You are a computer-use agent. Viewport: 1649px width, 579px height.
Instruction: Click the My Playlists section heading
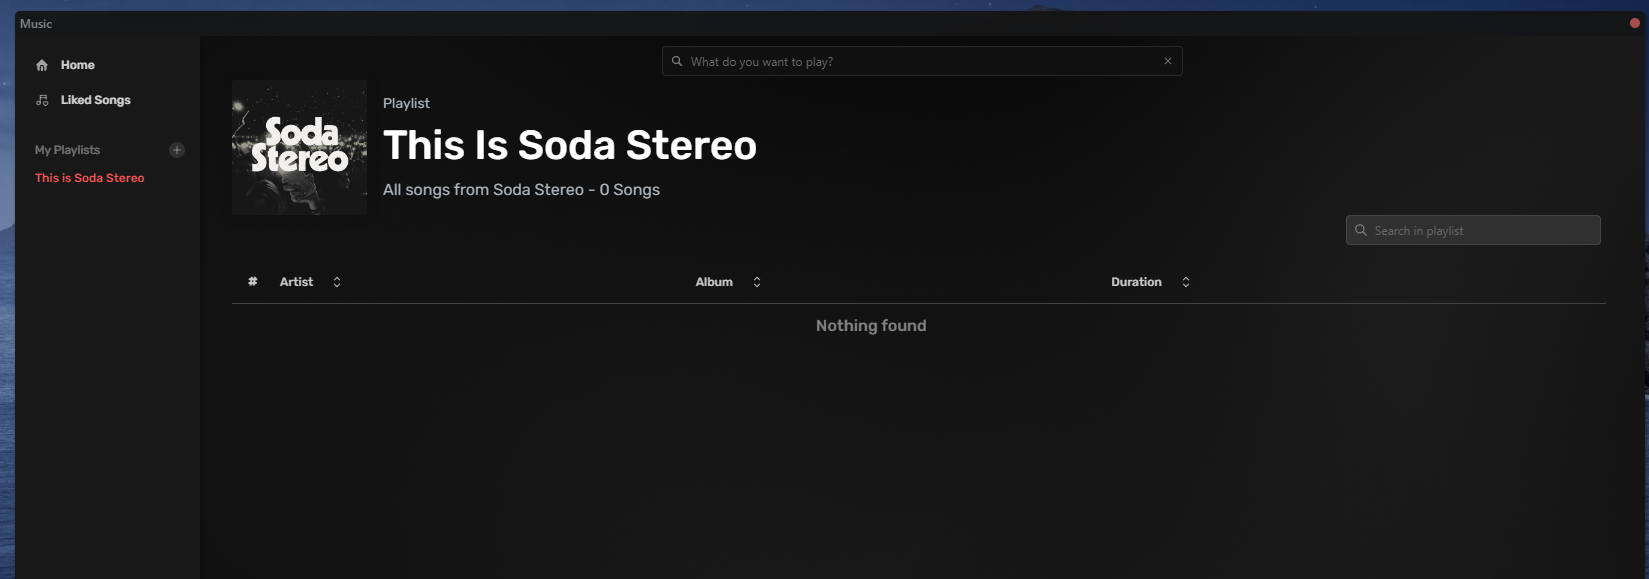[x=67, y=150]
